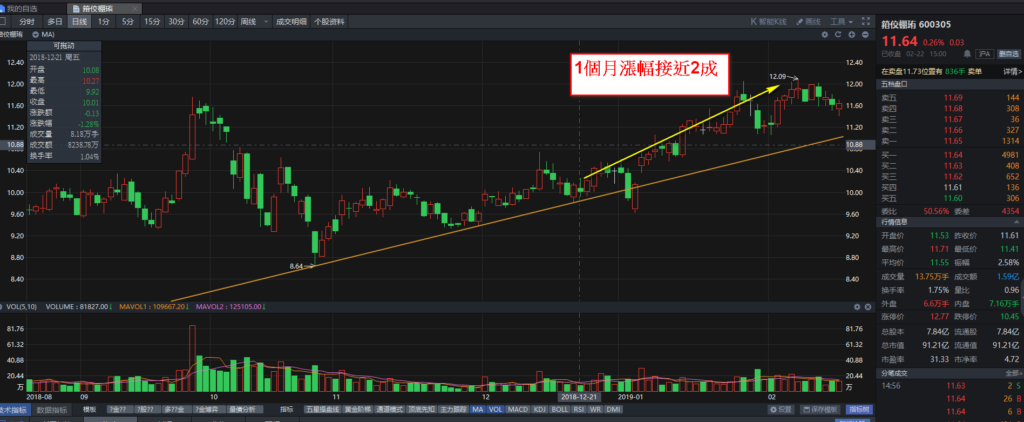
Task: Select the 5分 interval
Action: click(x=127, y=22)
